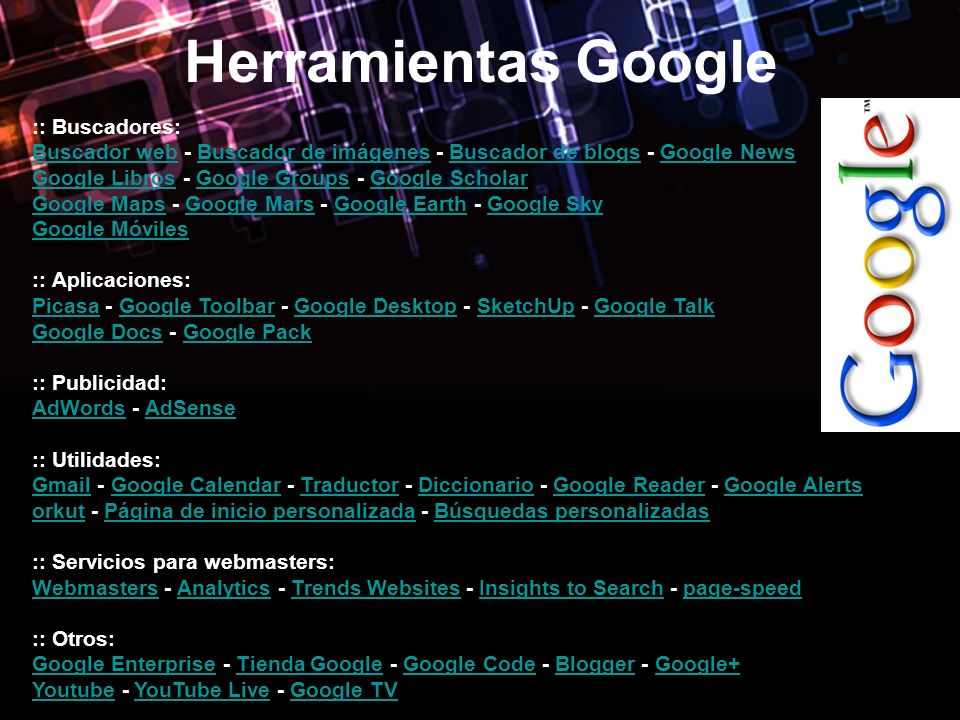The width and height of the screenshot is (960, 720).
Task: Open the YouTube Live link
Action: (201, 690)
